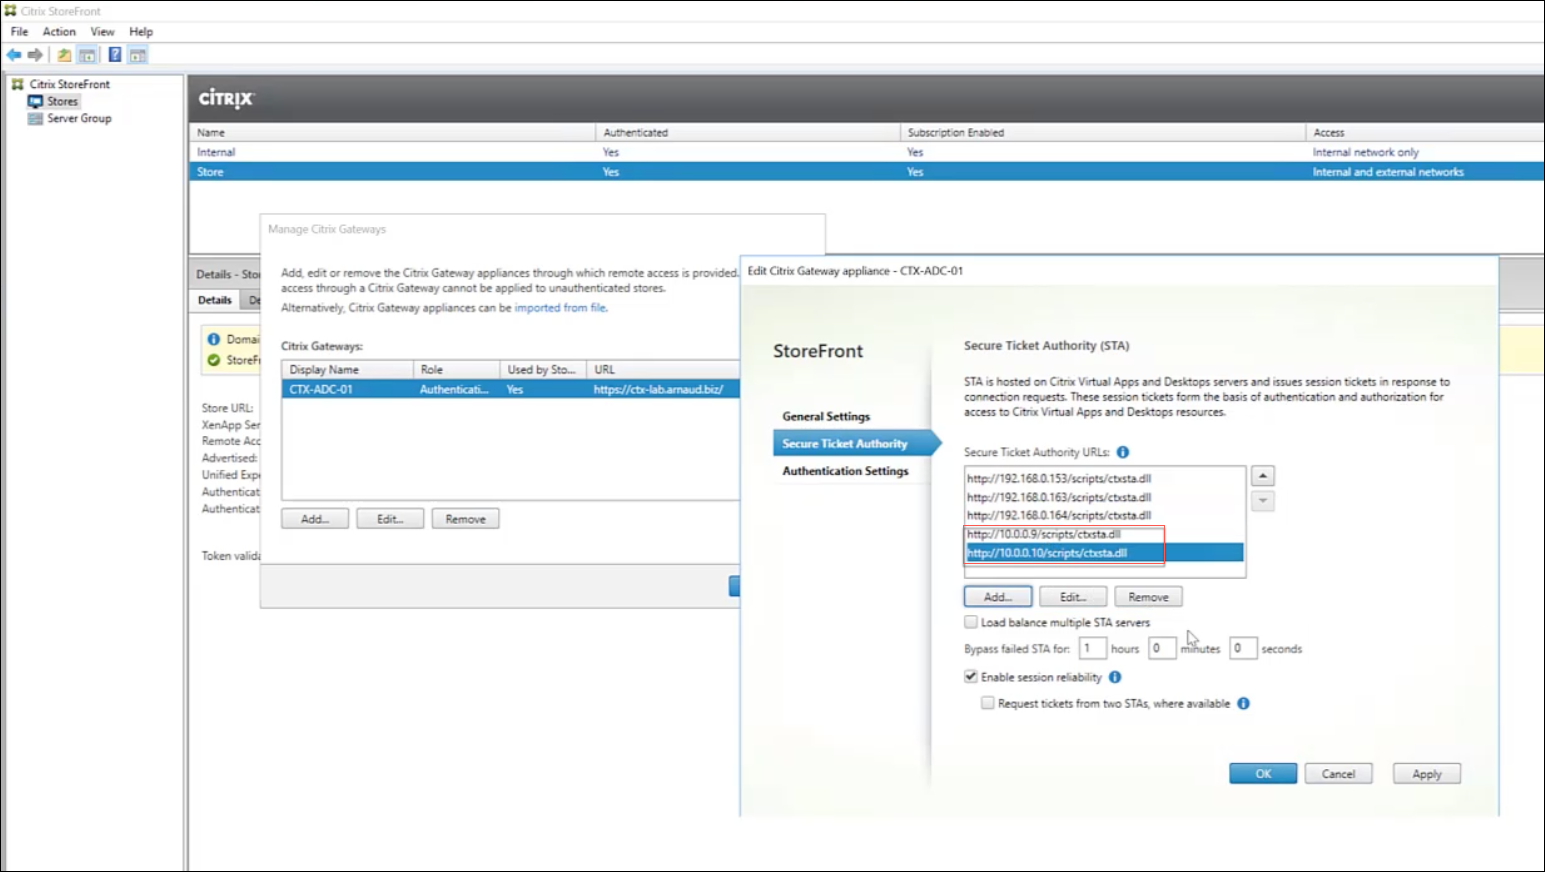
Task: Click the Bypass failed STA hours field
Action: pyautogui.click(x=1092, y=648)
